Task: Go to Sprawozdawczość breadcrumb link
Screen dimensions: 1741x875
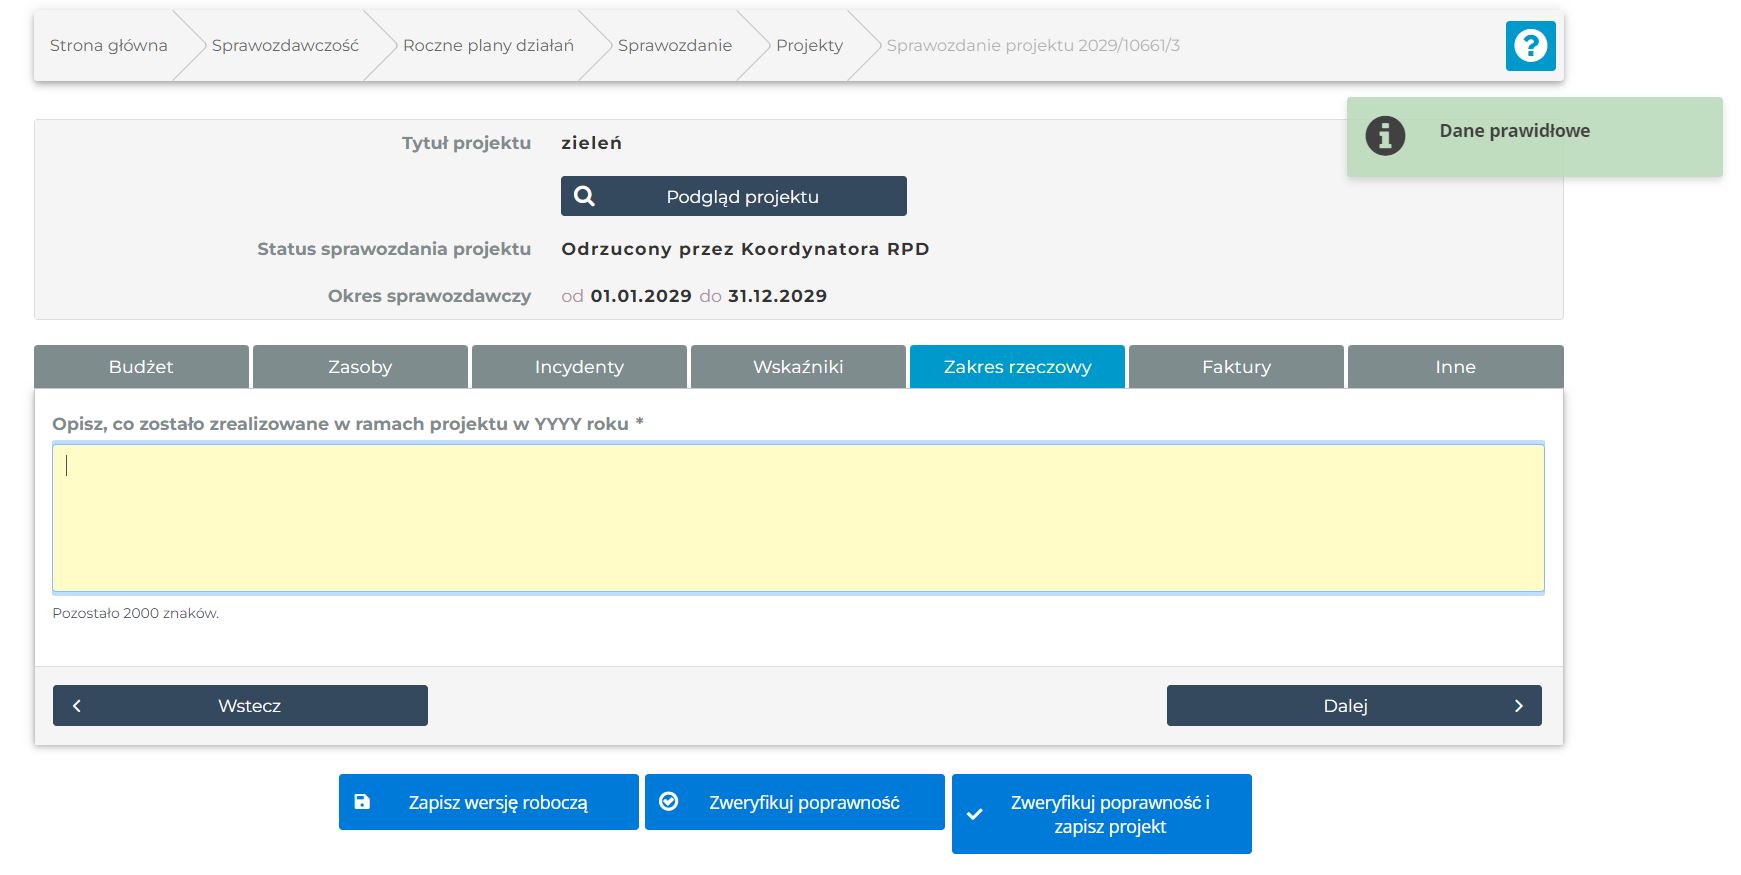Action: click(x=285, y=46)
